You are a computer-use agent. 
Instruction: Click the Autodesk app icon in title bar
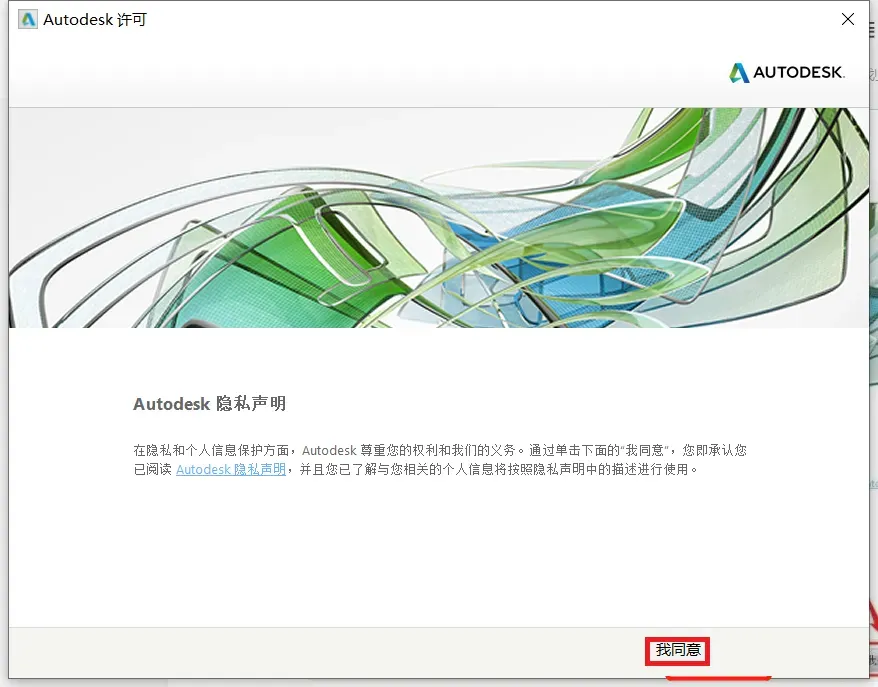coord(28,20)
